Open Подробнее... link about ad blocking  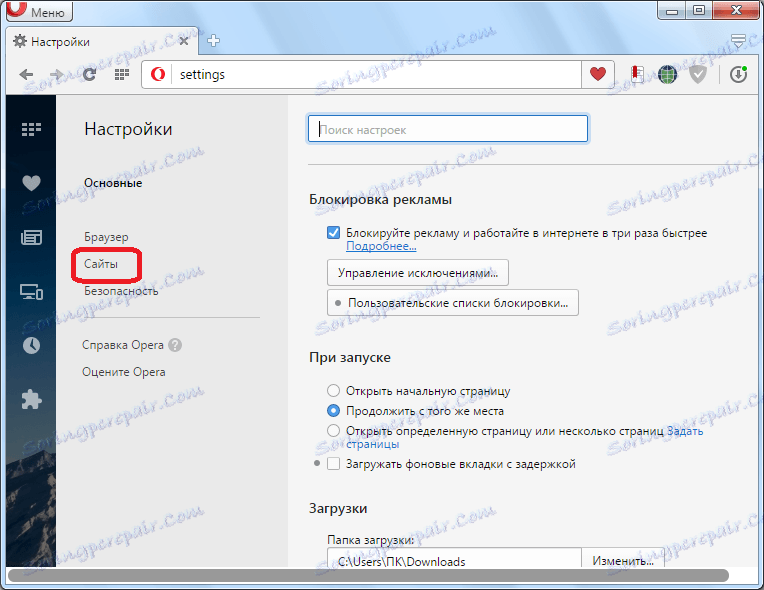coord(381,246)
